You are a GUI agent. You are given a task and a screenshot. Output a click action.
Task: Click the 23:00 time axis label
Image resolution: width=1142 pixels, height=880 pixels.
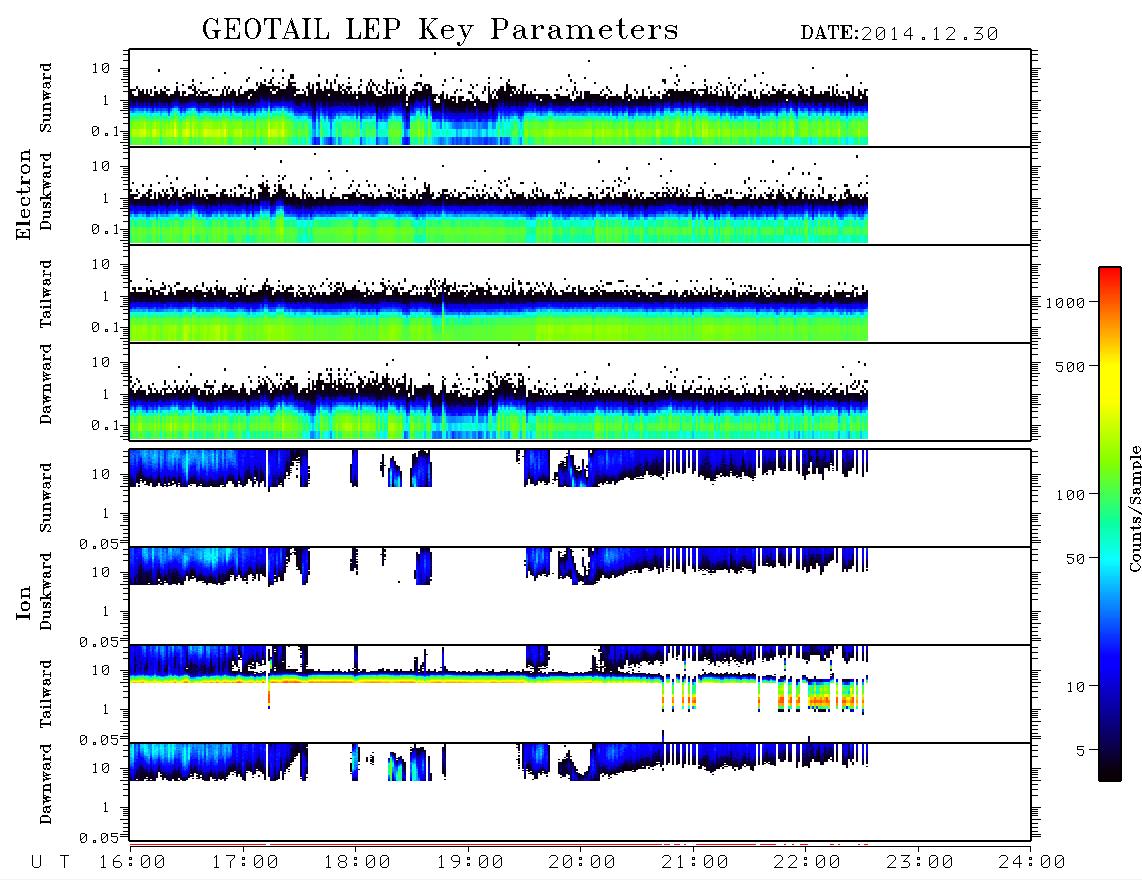pos(920,863)
